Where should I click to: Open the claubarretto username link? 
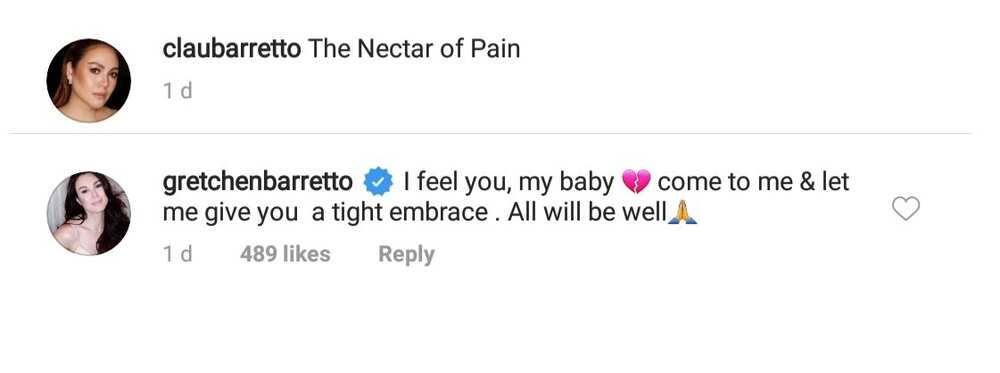[232, 49]
